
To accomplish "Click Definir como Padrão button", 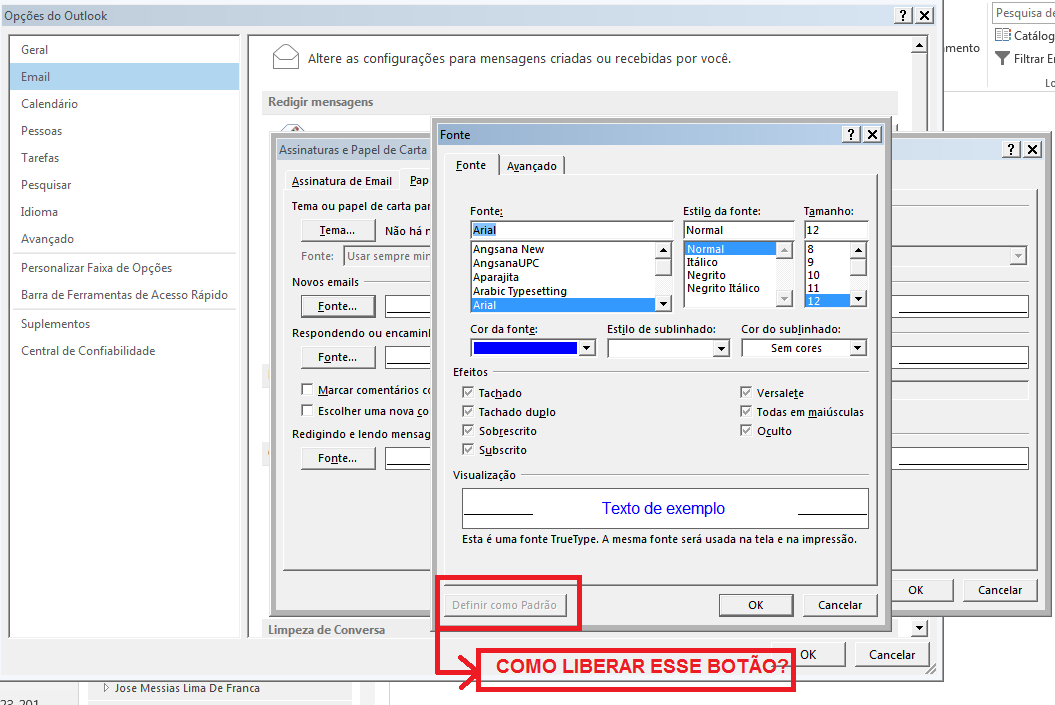I will (x=505, y=605).
